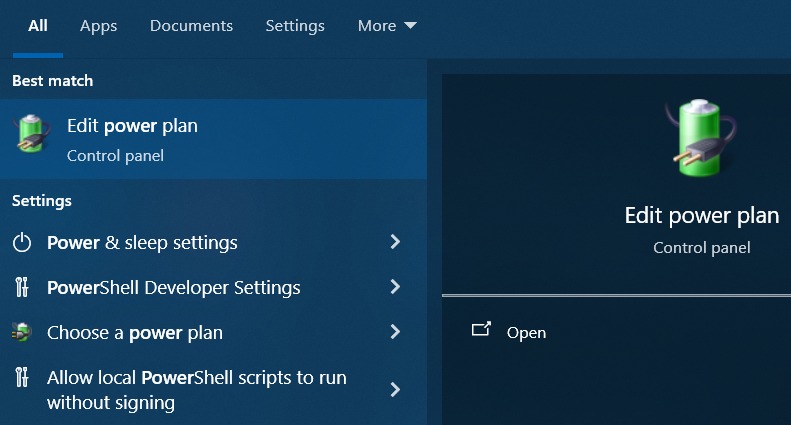Click the large battery icon in preview pane
The image size is (791, 425).
click(x=702, y=138)
